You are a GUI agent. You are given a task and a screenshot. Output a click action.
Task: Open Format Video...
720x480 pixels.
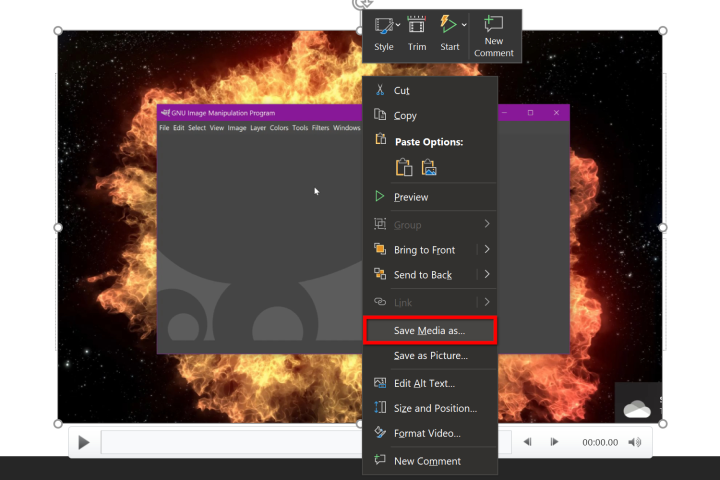(429, 433)
